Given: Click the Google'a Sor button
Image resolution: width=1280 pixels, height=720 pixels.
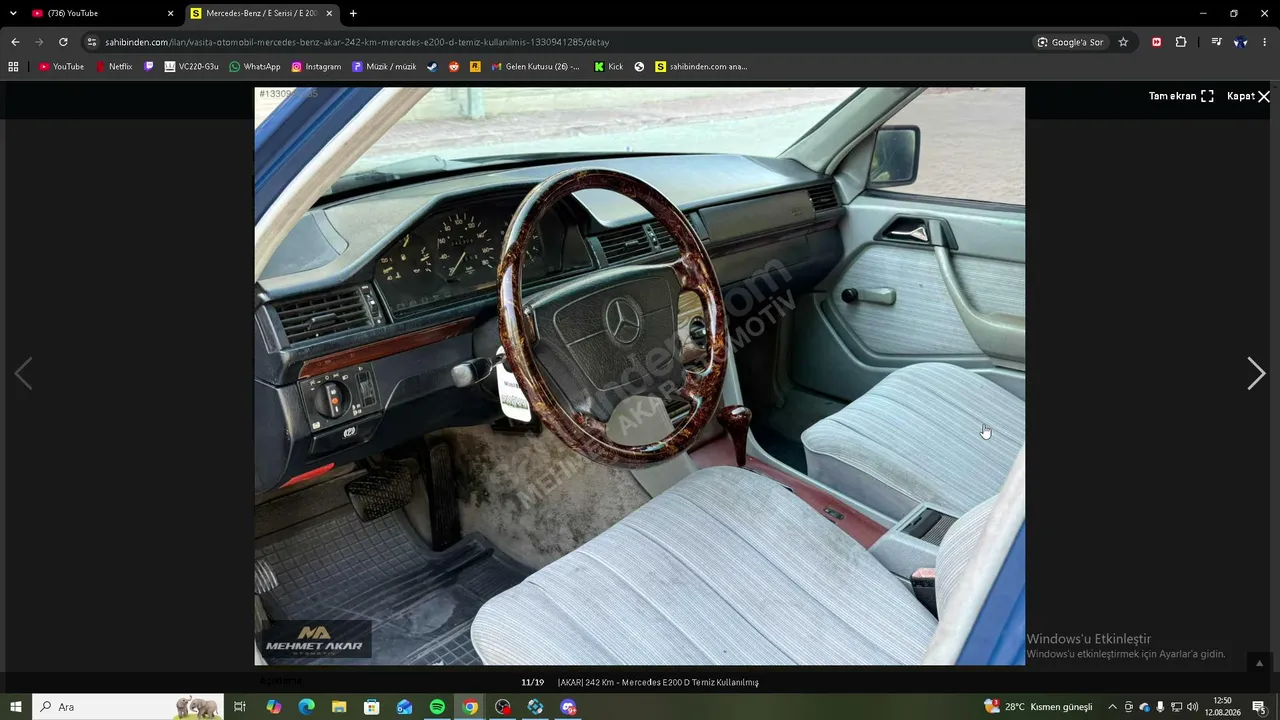Looking at the screenshot, I should 1070,42.
